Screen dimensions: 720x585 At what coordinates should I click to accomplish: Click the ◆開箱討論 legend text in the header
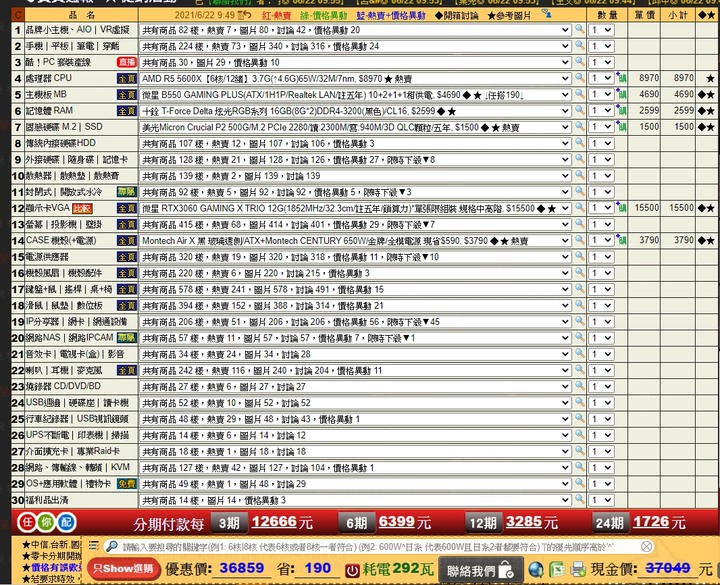[456, 15]
